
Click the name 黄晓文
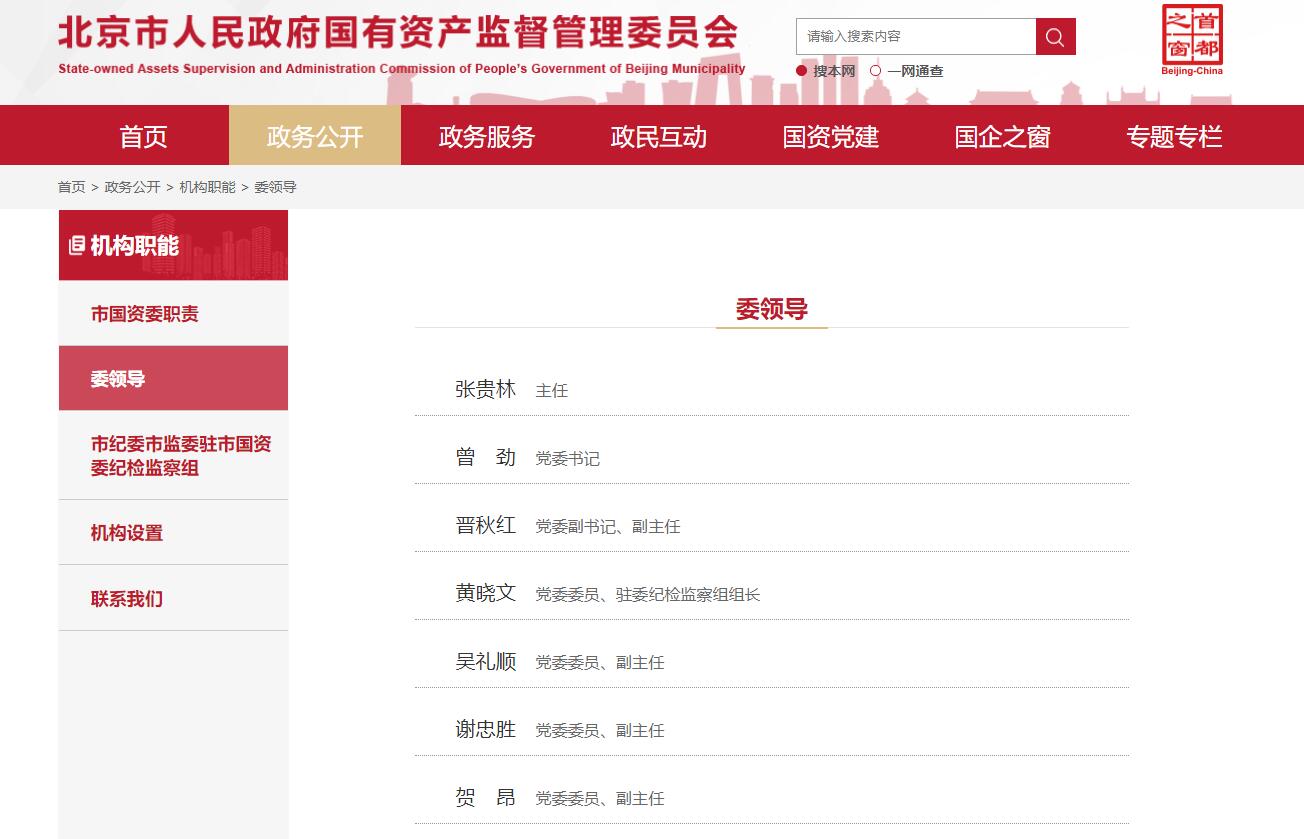click(x=486, y=593)
